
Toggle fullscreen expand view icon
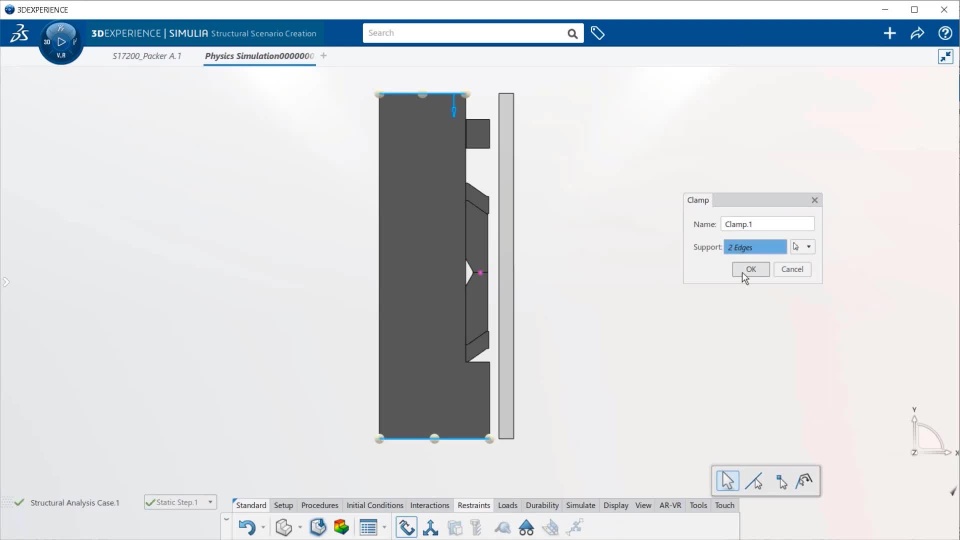tap(945, 57)
